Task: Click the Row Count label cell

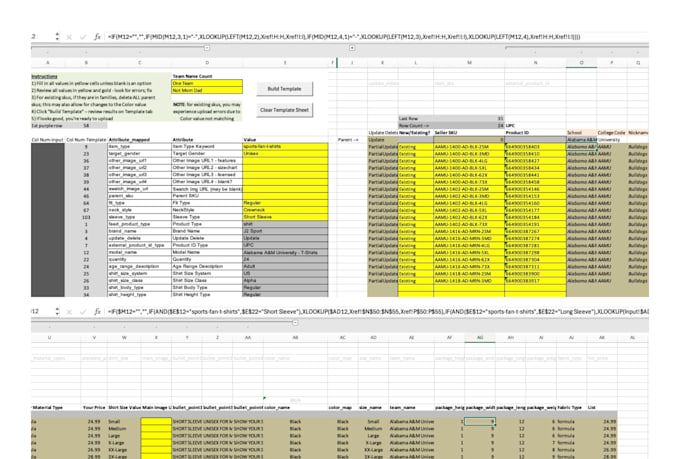Action: click(x=416, y=125)
